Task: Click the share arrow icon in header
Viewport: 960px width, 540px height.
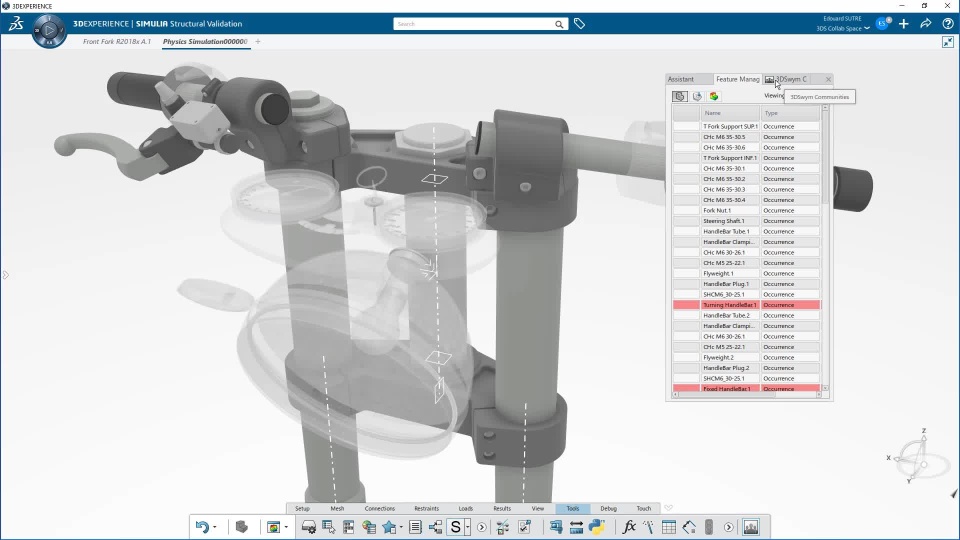Action: [926, 24]
